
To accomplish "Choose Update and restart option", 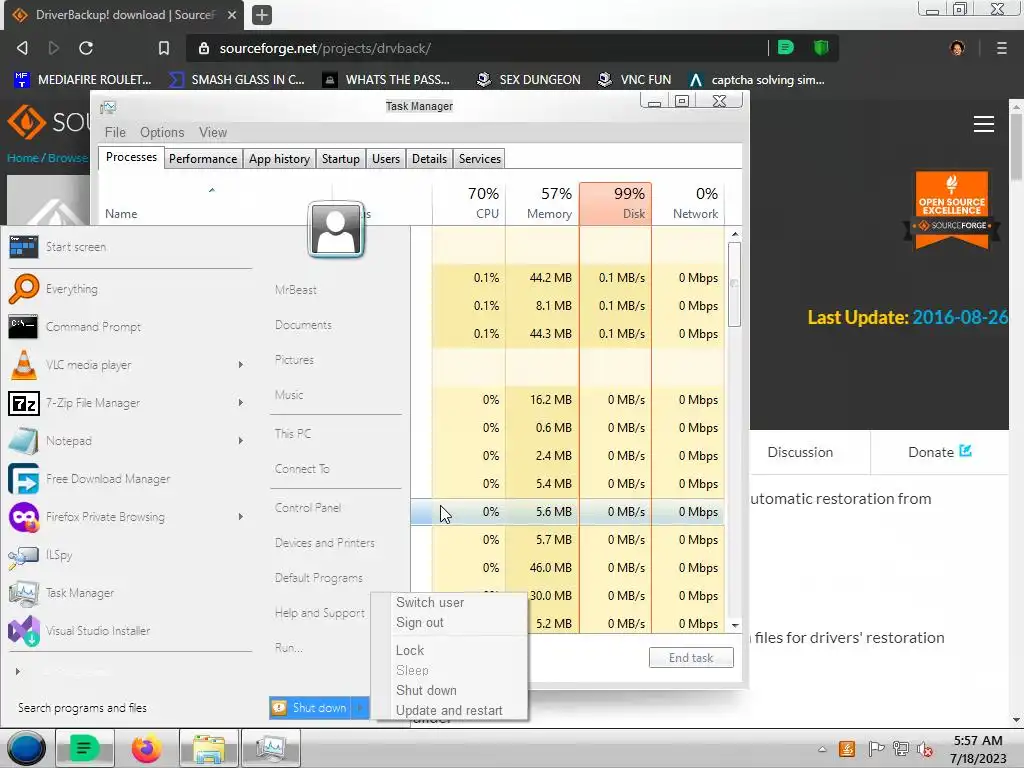I will pos(448,710).
